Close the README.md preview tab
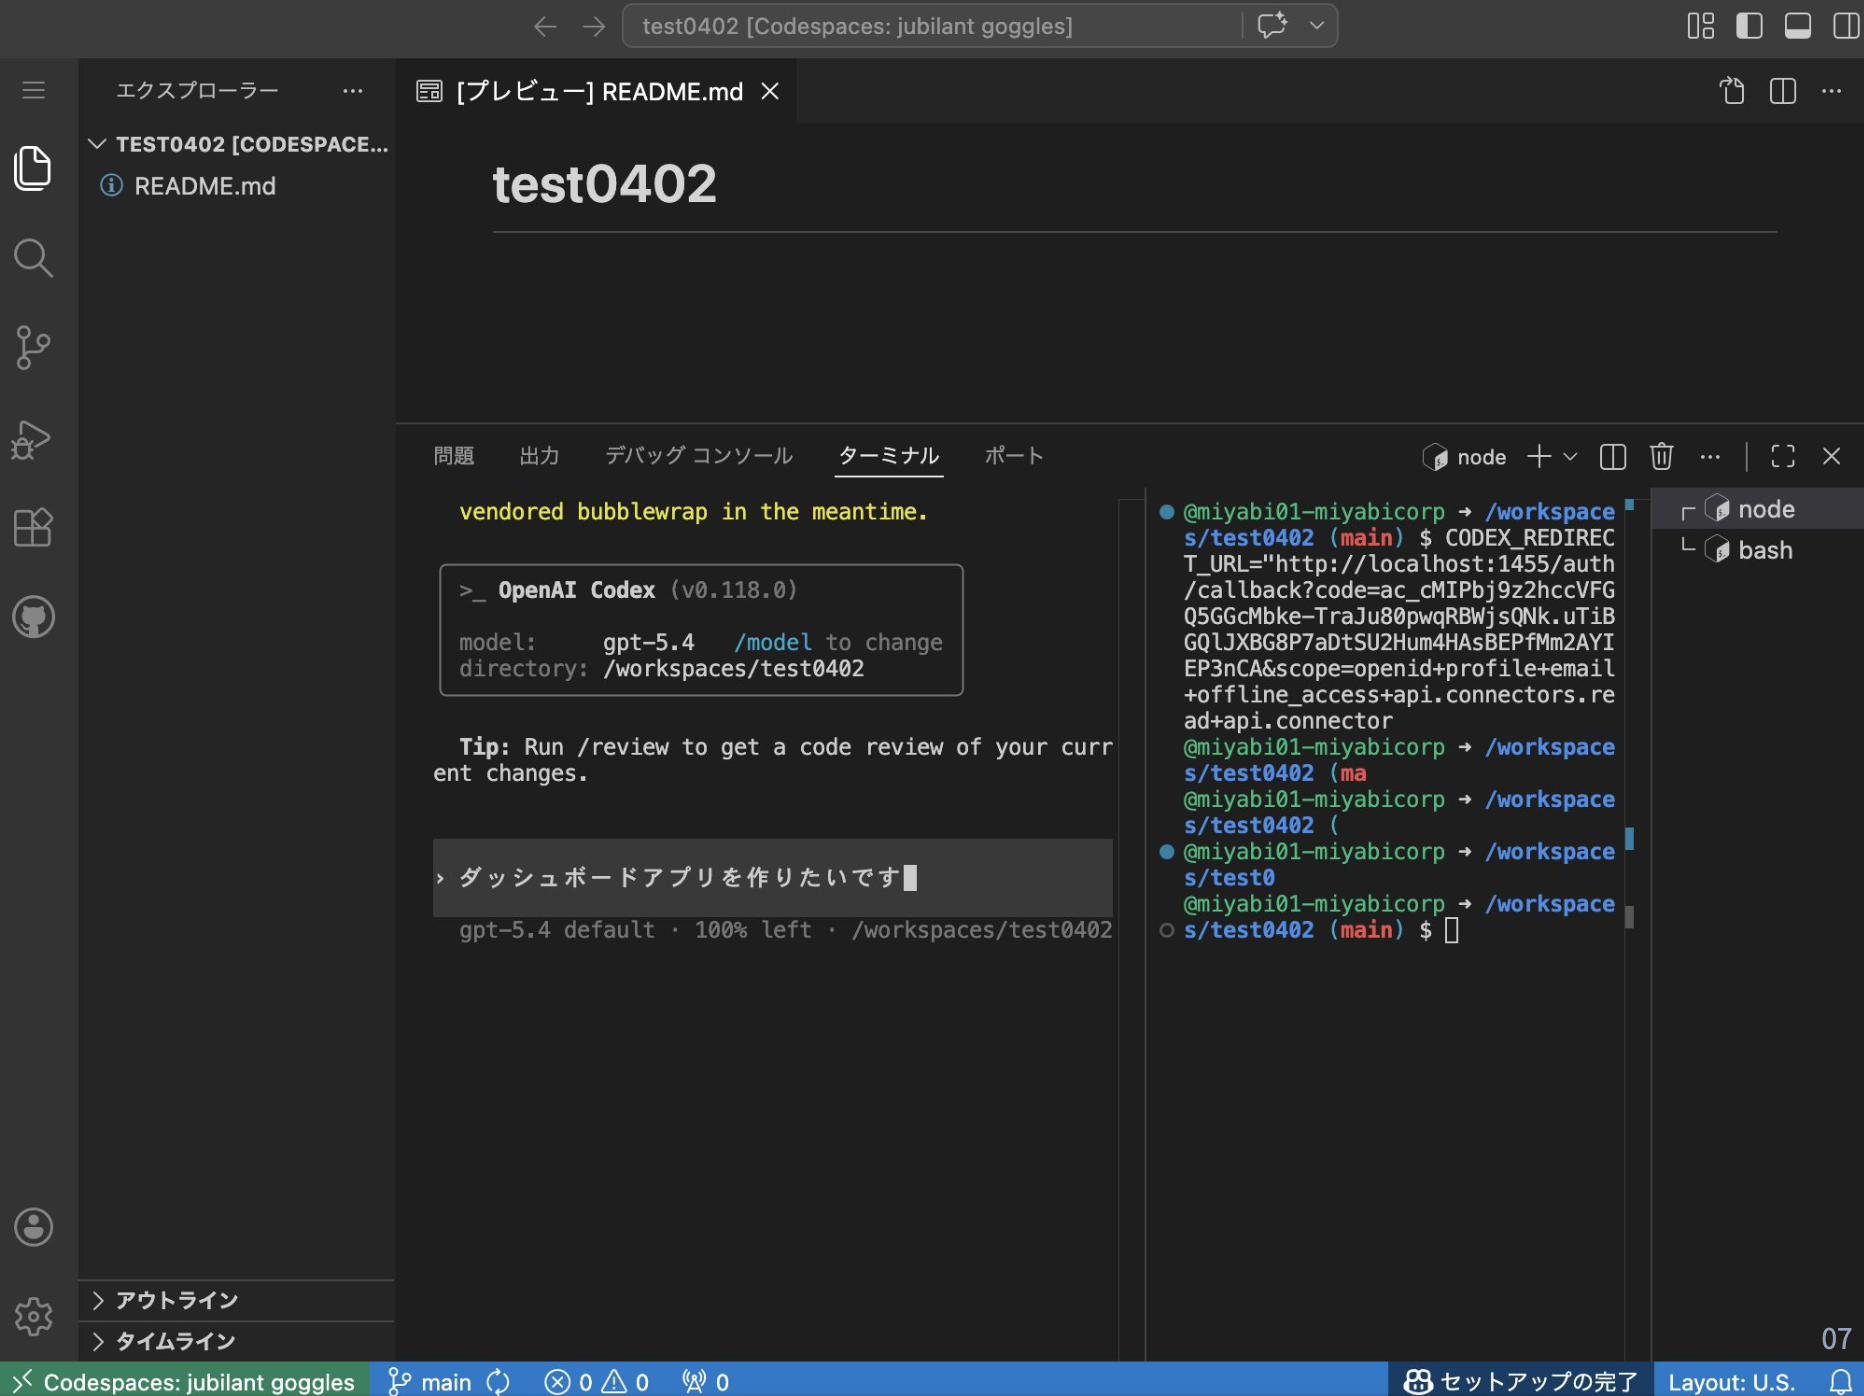Screen dimensions: 1864x1396 click(x=770, y=91)
